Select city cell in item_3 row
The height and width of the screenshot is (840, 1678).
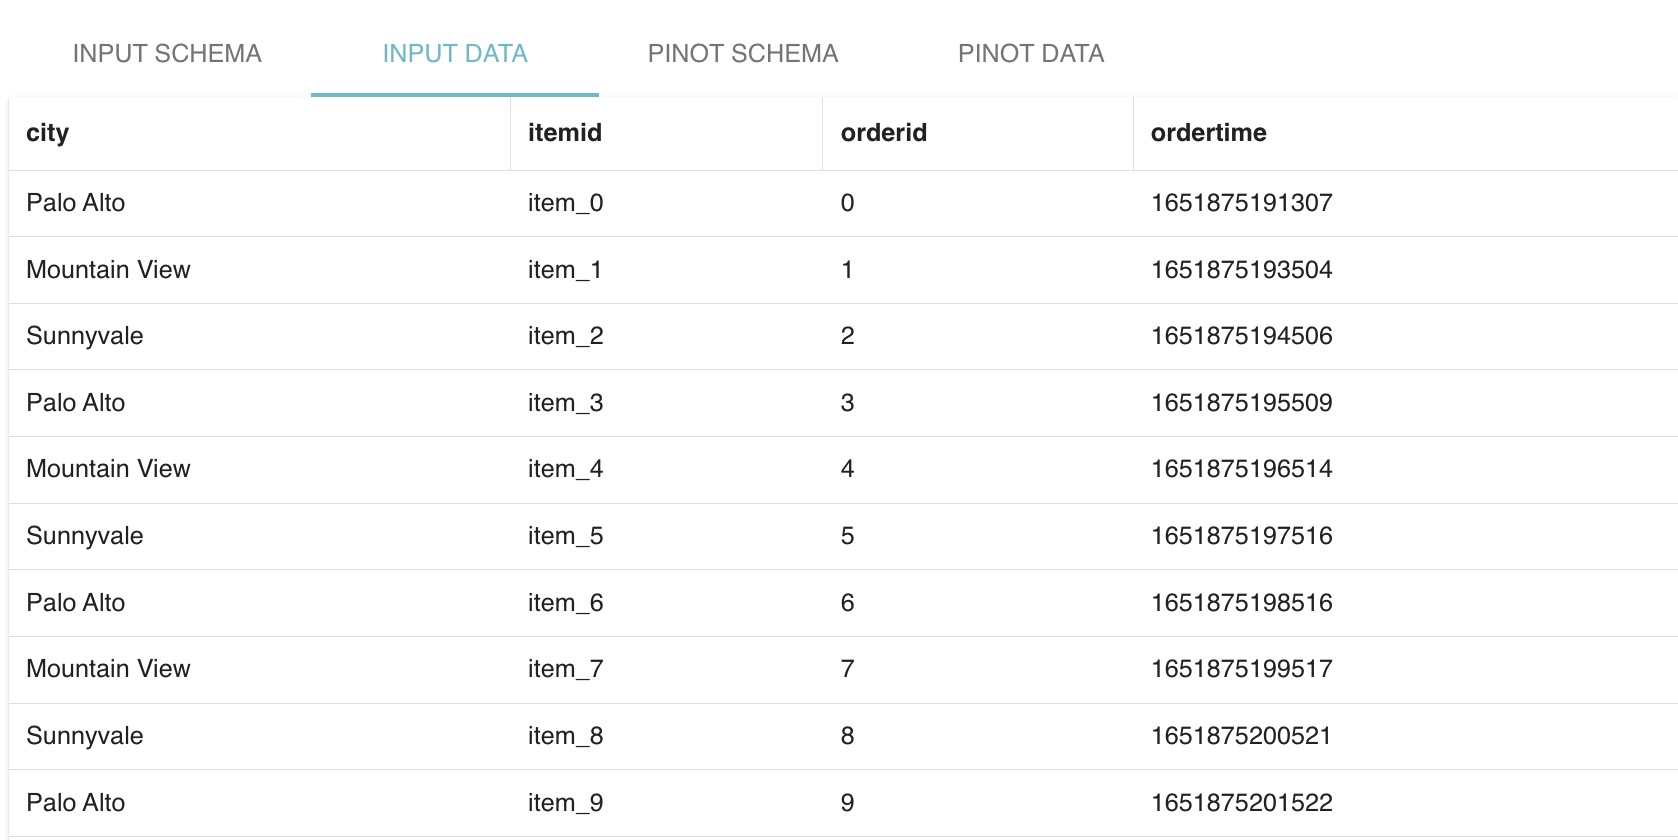click(x=260, y=403)
